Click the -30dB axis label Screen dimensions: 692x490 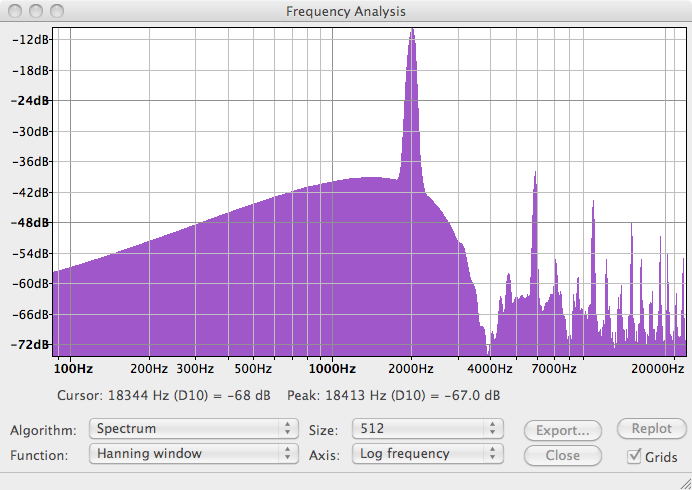tap(30, 131)
